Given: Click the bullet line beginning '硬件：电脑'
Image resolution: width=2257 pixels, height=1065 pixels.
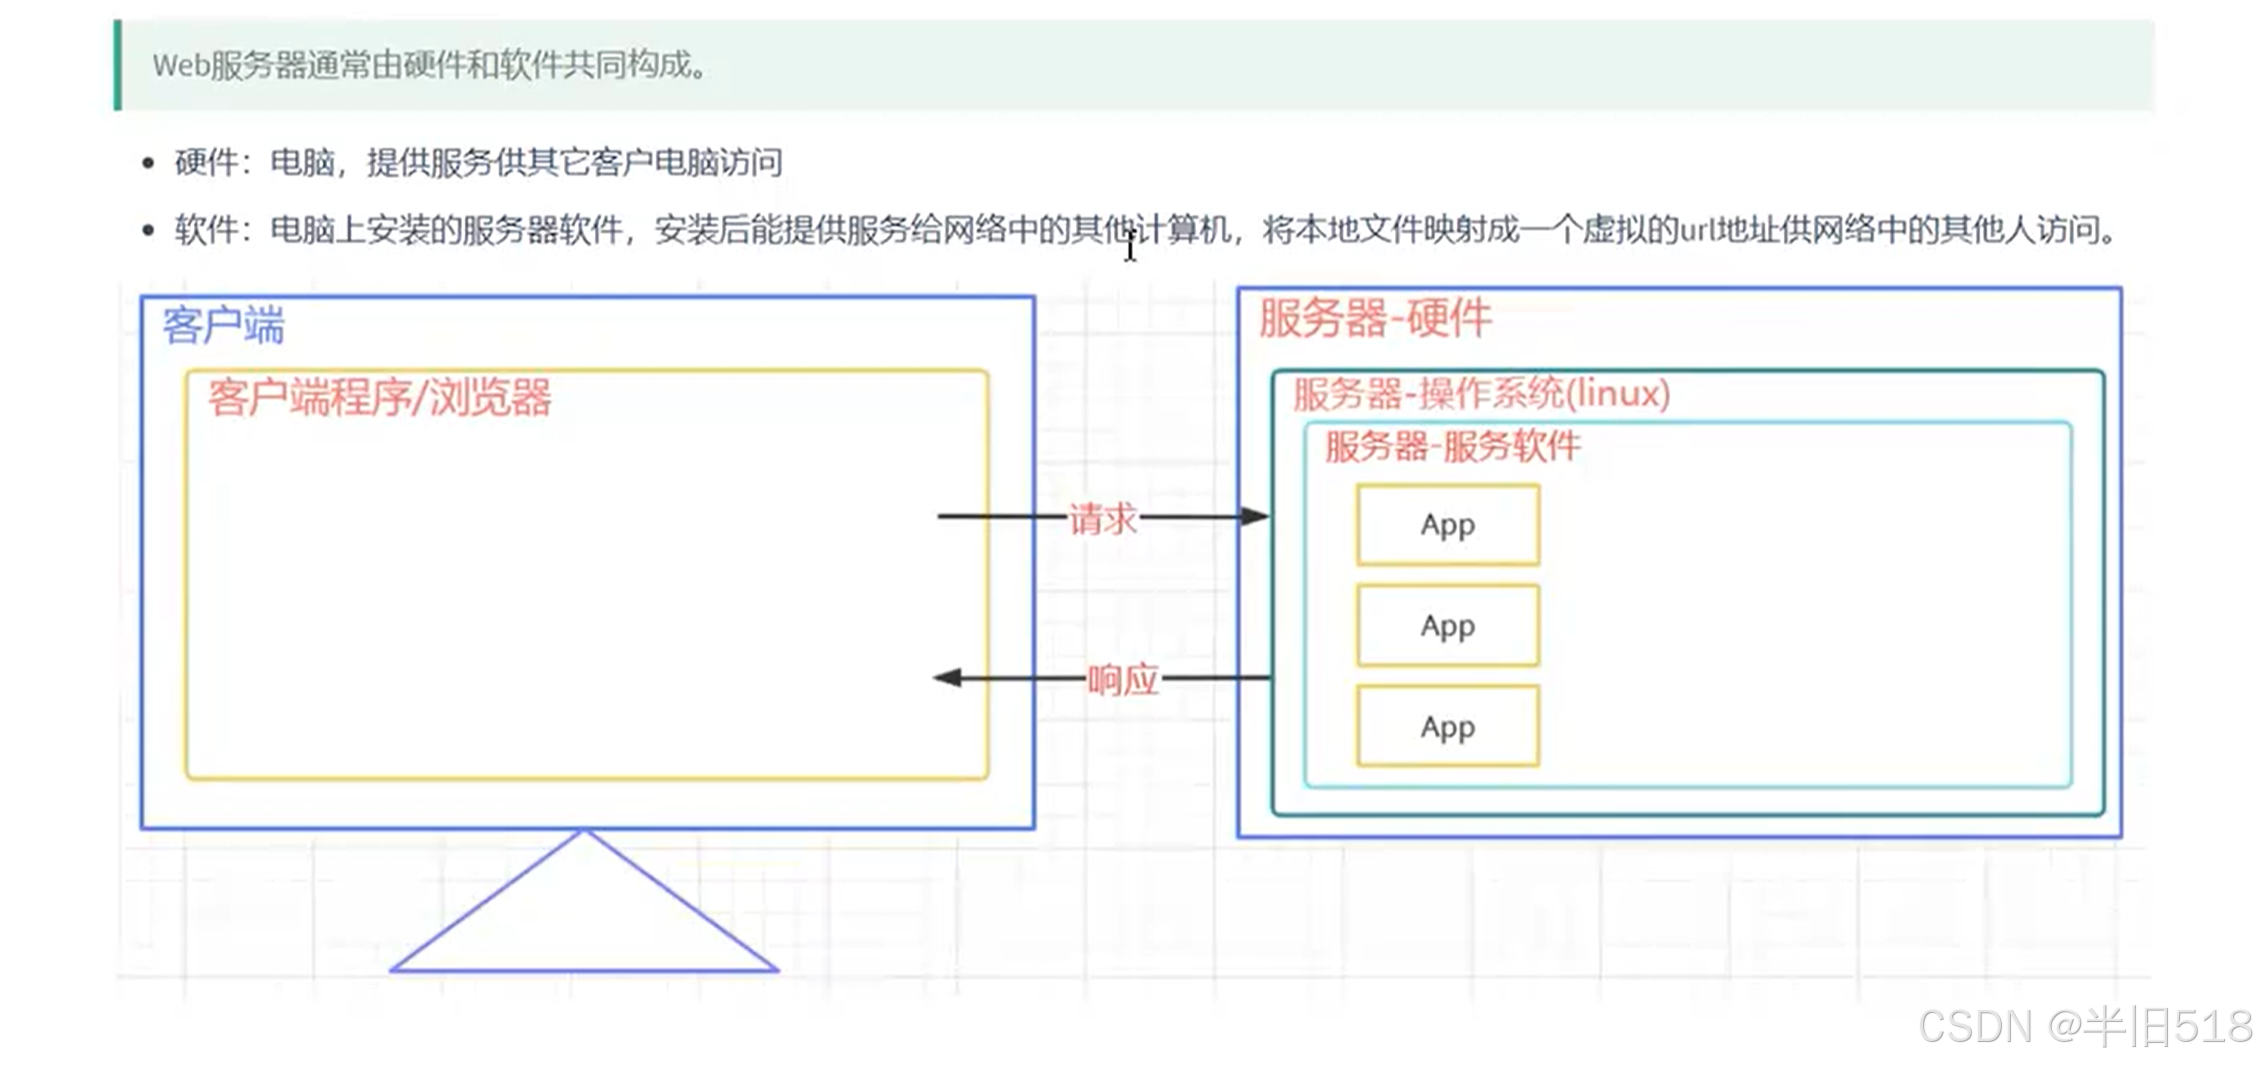Looking at the screenshot, I should pyautogui.click(x=478, y=162).
